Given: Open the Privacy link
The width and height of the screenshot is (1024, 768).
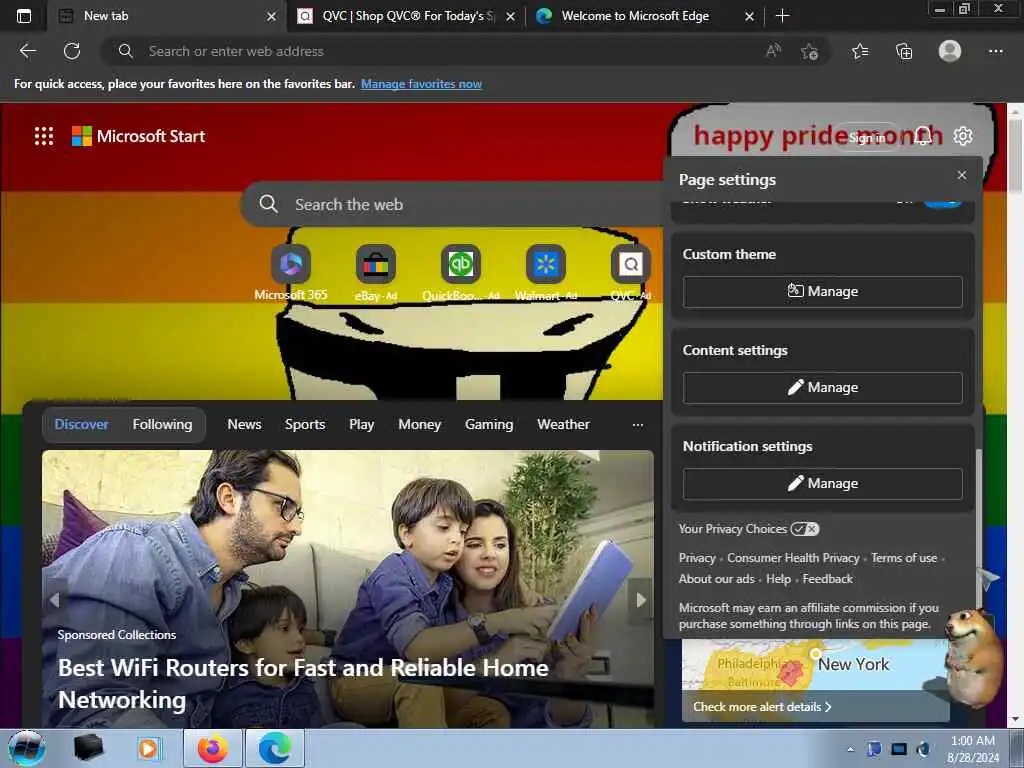Looking at the screenshot, I should (x=697, y=558).
